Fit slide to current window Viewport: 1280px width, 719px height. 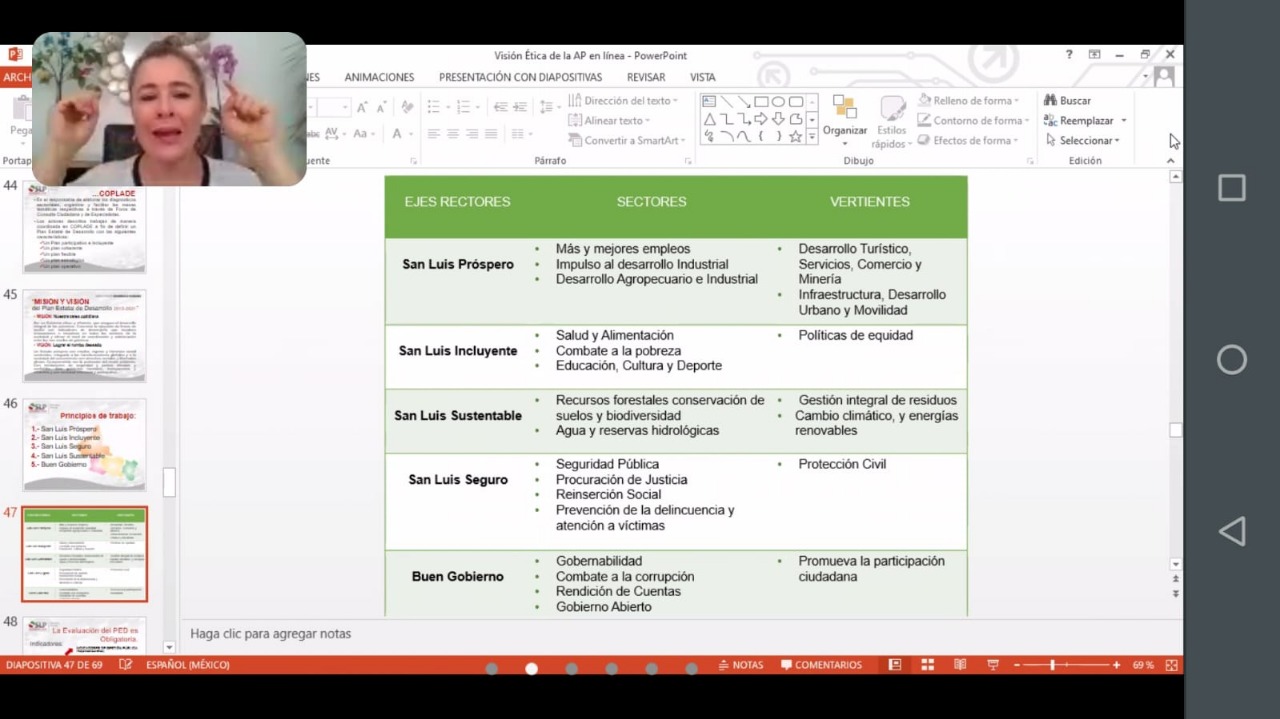[1171, 665]
